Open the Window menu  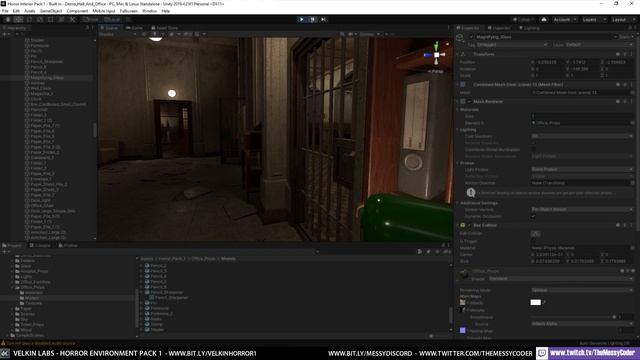[149, 11]
